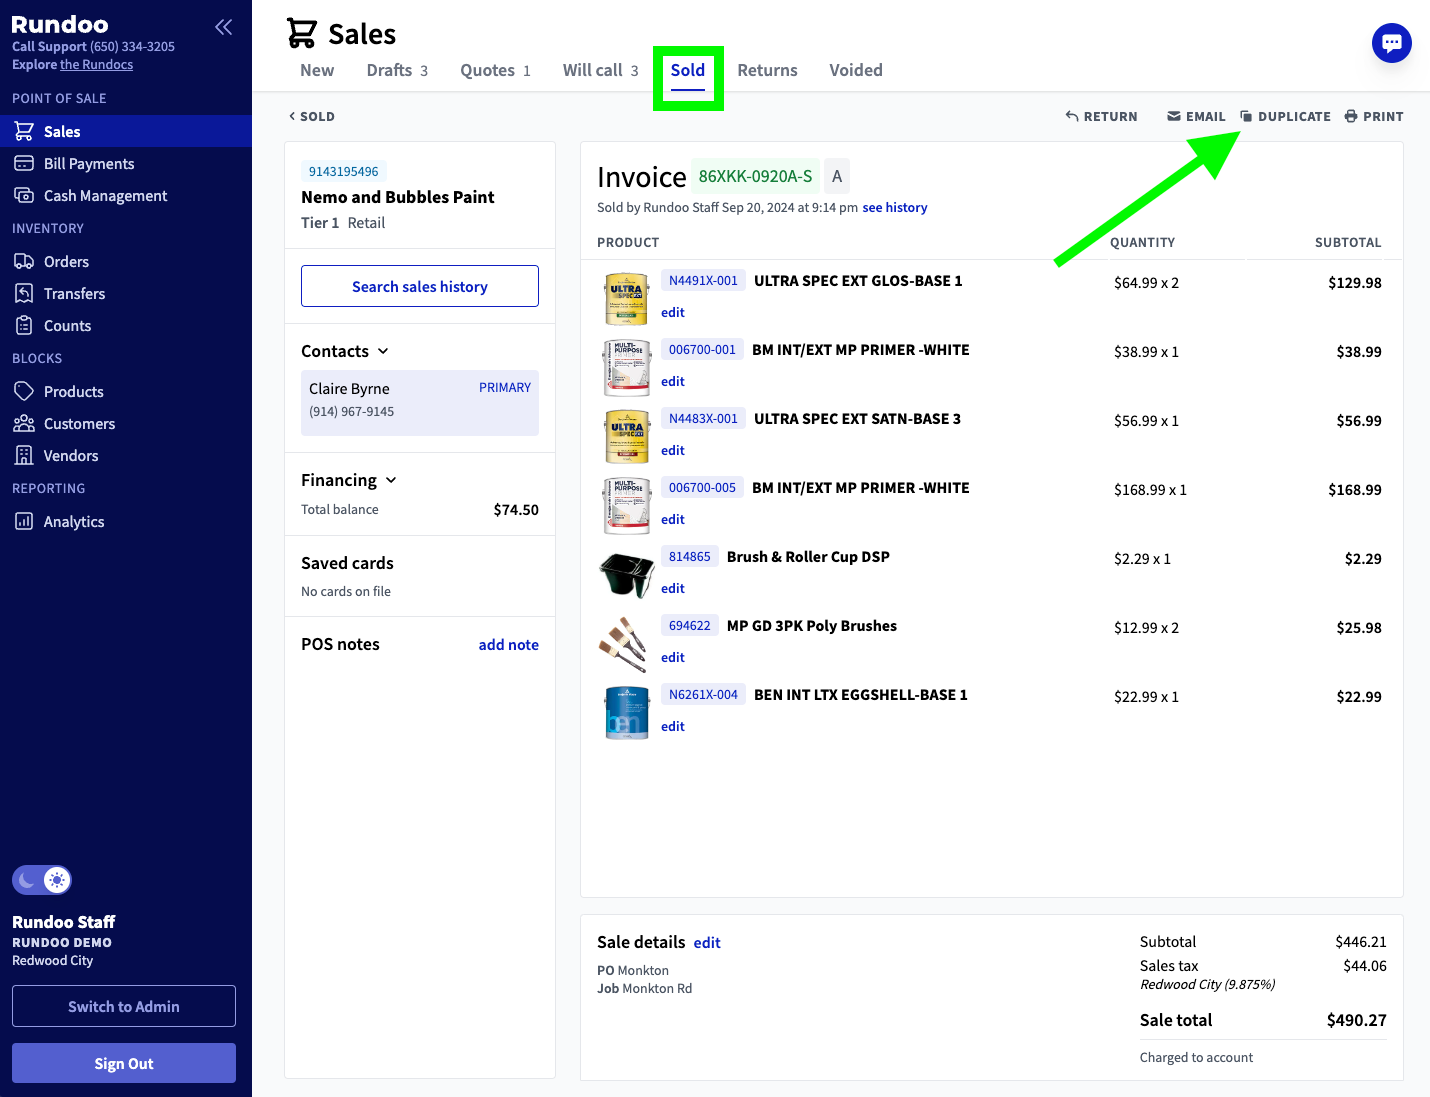Click product code tag 694622

[x=690, y=626]
